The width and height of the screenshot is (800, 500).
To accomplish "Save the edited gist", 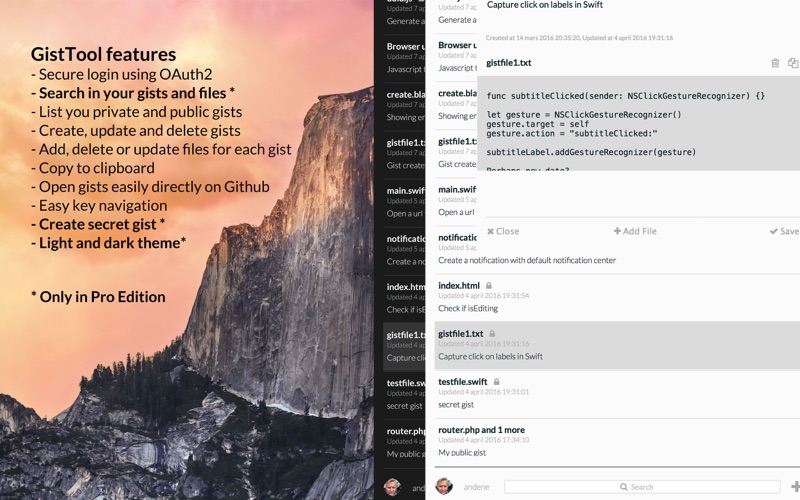I will pyautogui.click(x=785, y=231).
